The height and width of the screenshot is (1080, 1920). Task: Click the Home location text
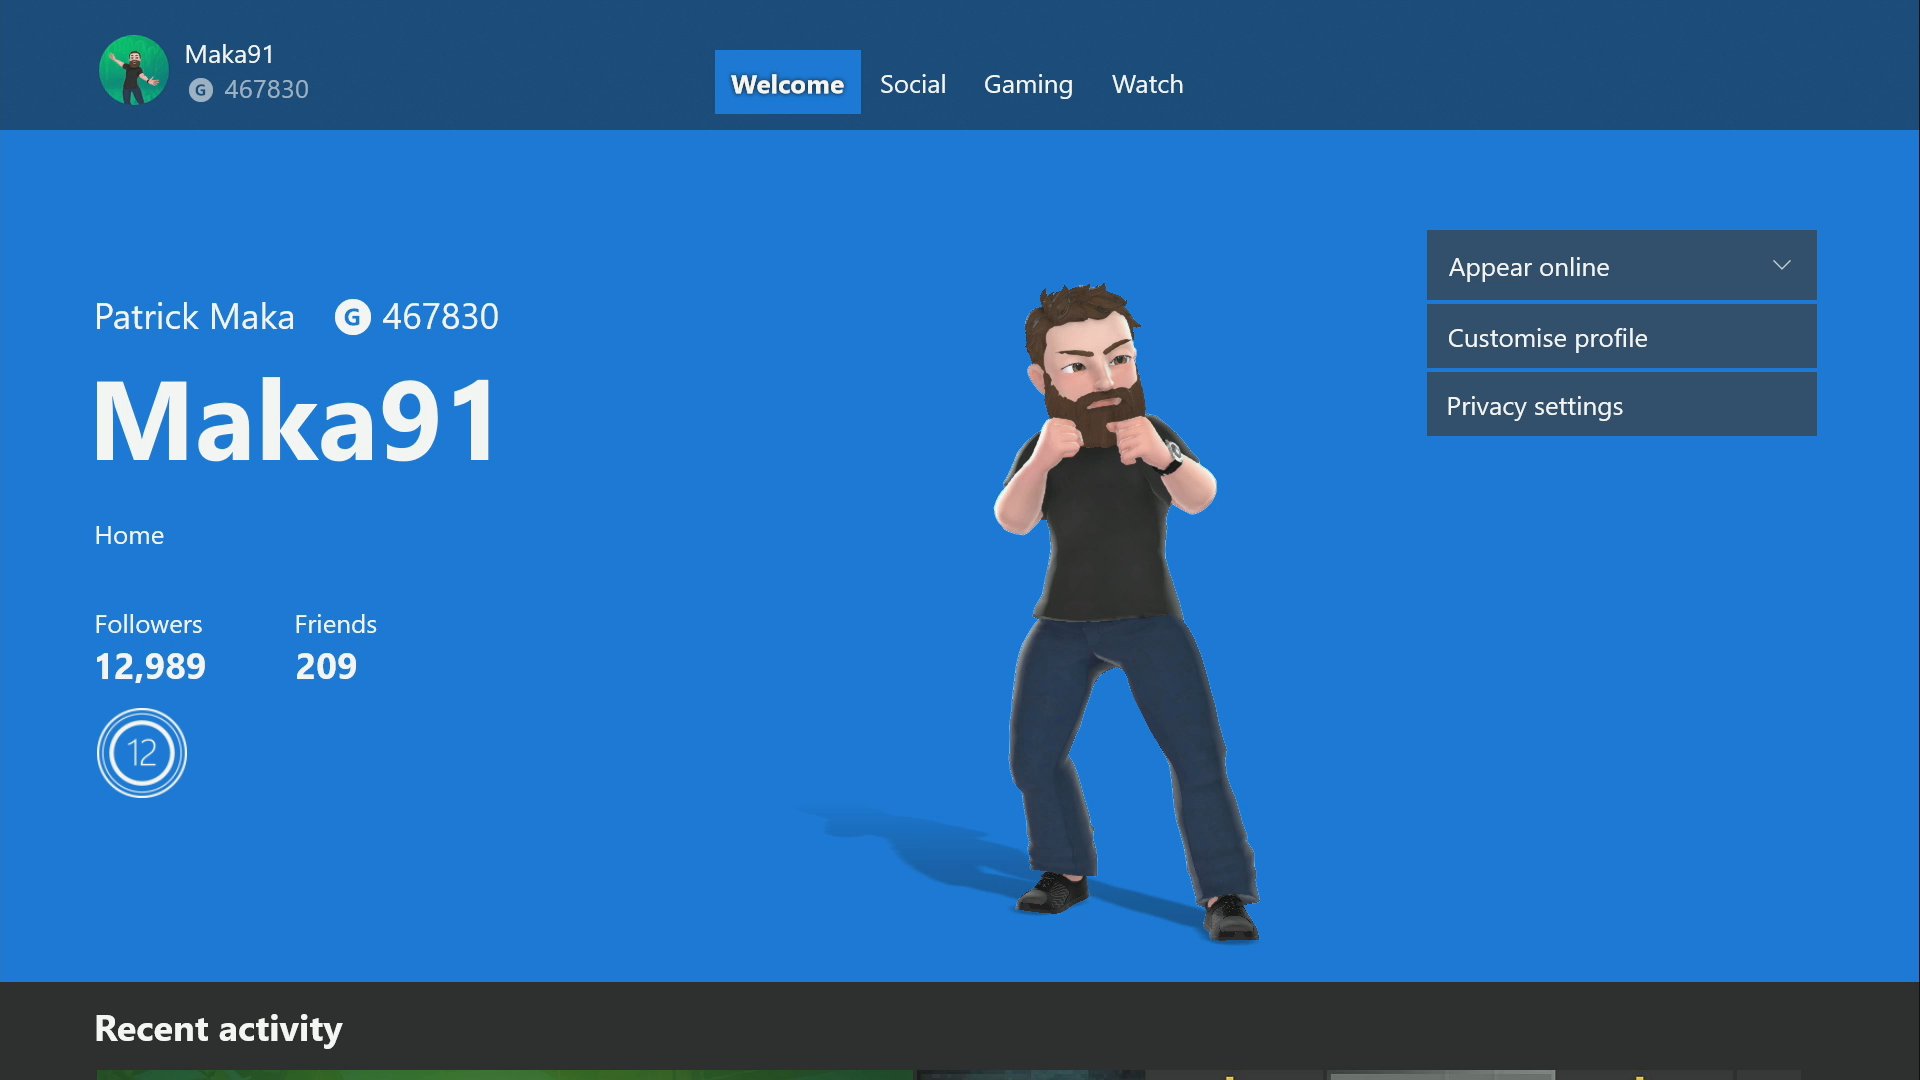pyautogui.click(x=129, y=535)
